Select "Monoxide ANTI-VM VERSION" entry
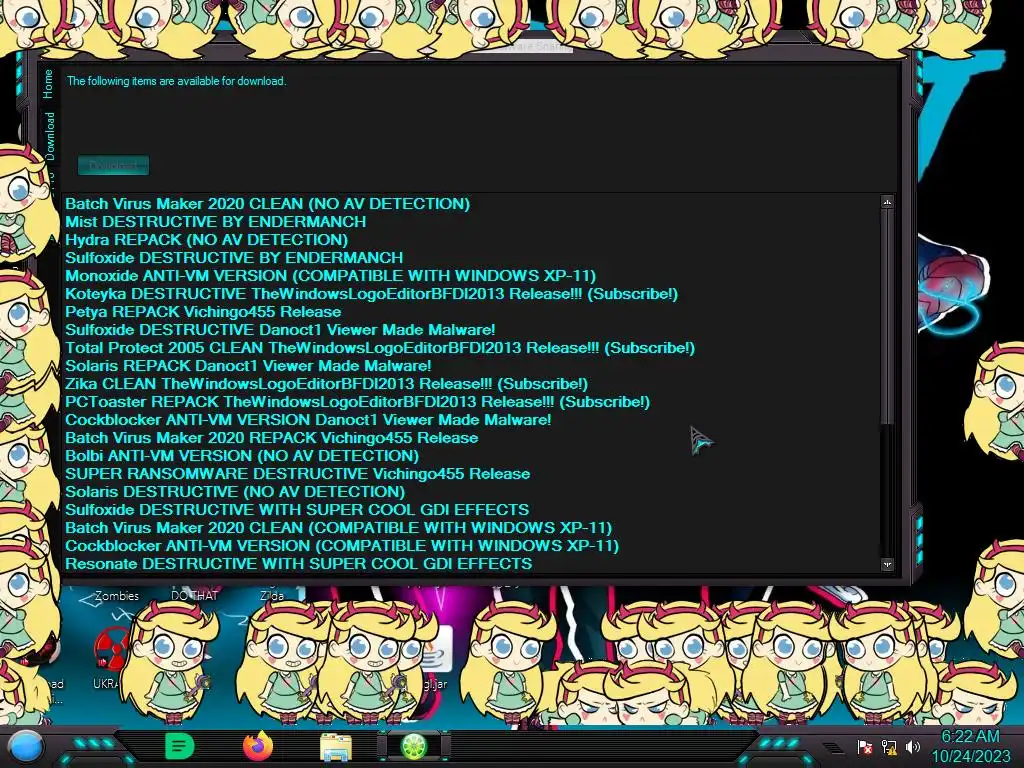 click(x=330, y=276)
